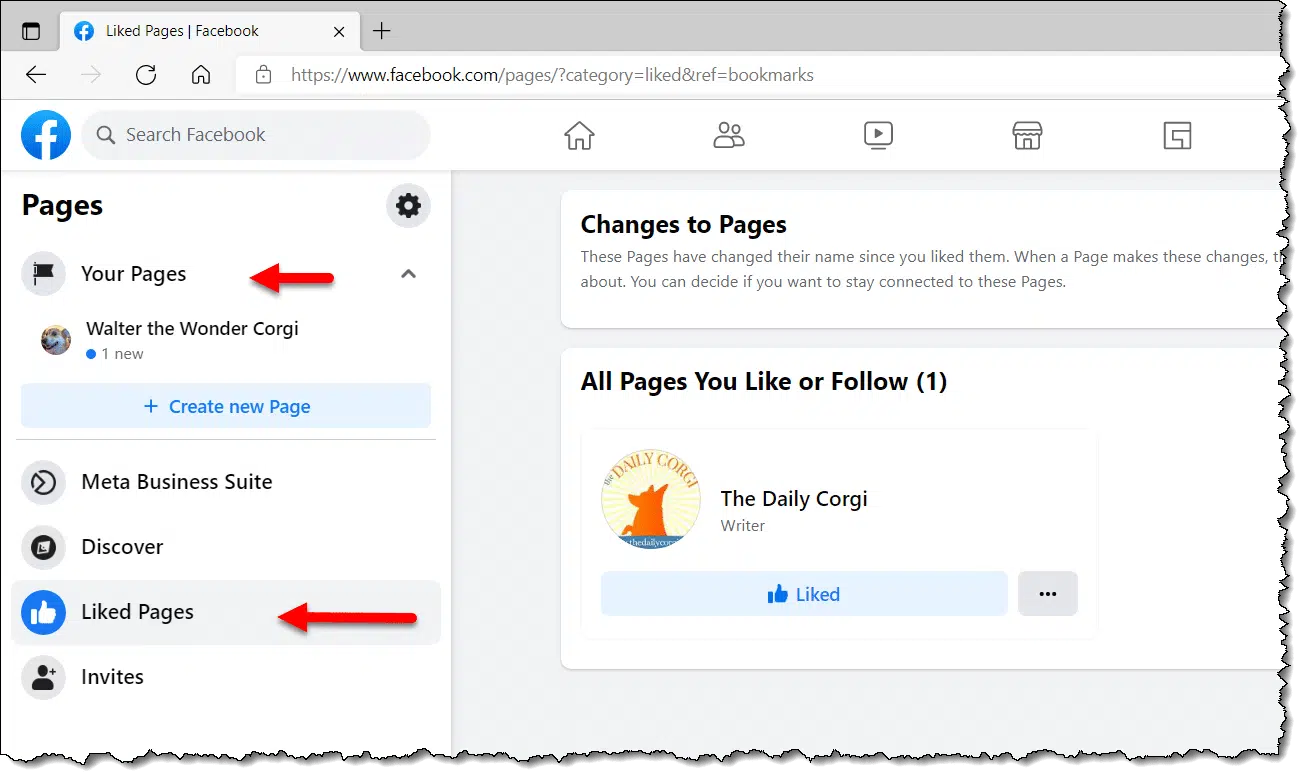Click the Liked button for The Daily Corgi
Viewport: 1309px width, 780px height.
tap(804, 594)
